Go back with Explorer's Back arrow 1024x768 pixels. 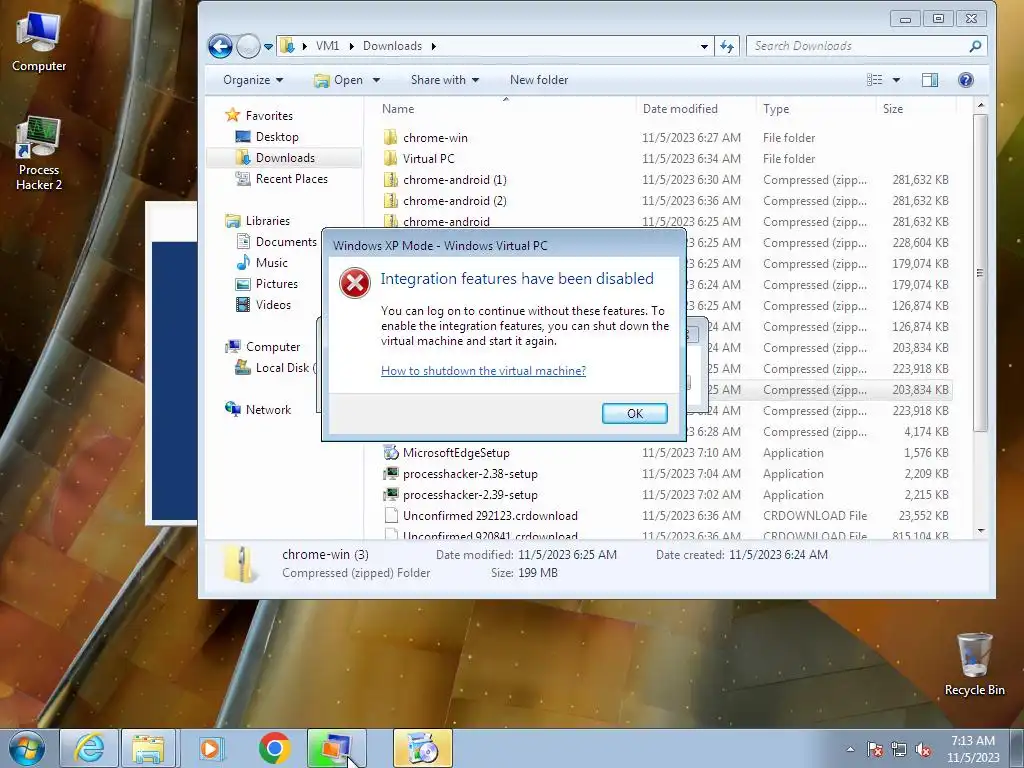220,46
